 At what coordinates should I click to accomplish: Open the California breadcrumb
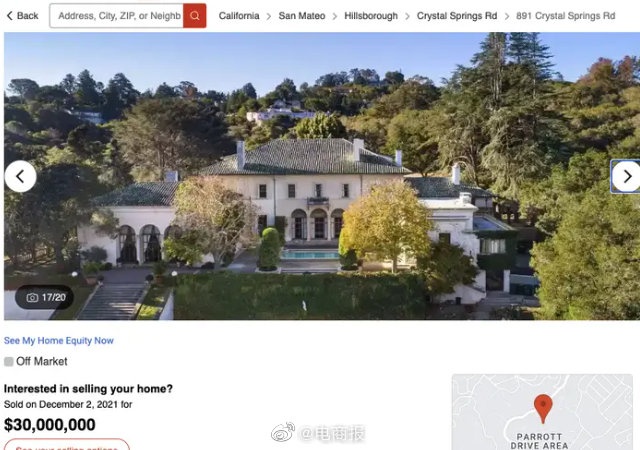click(x=239, y=16)
